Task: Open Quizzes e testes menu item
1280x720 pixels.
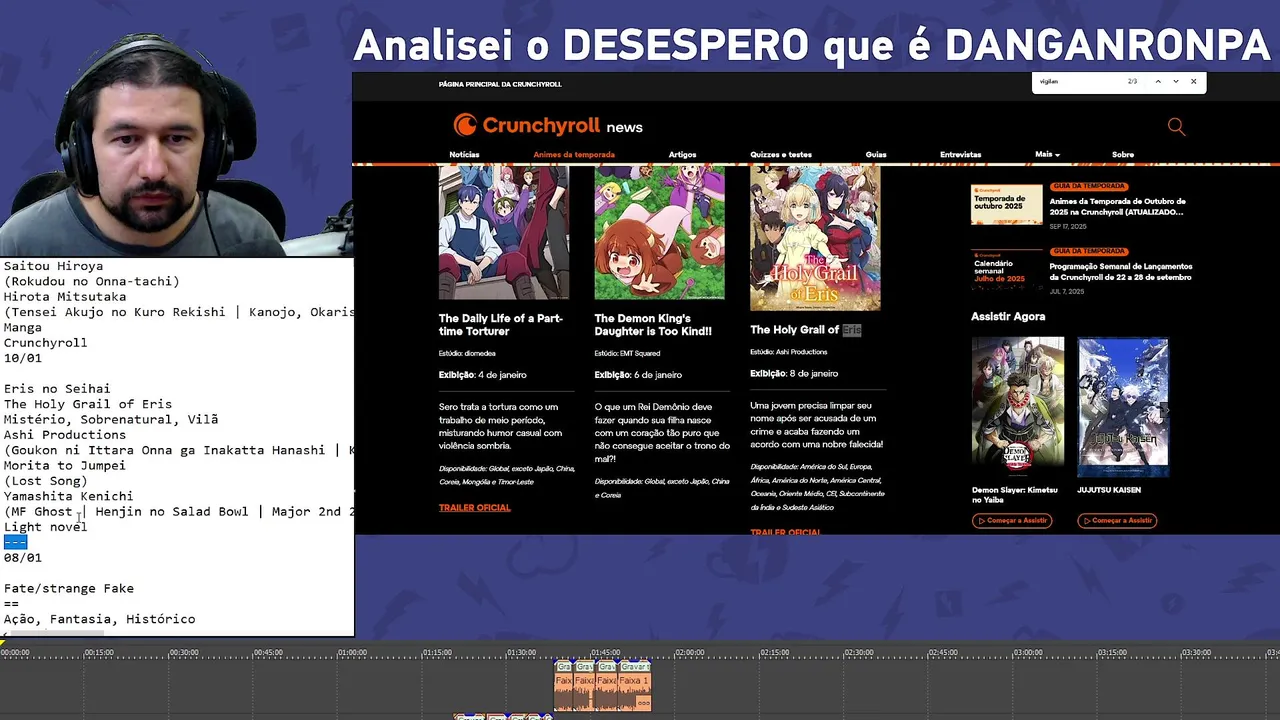Action: pos(781,155)
